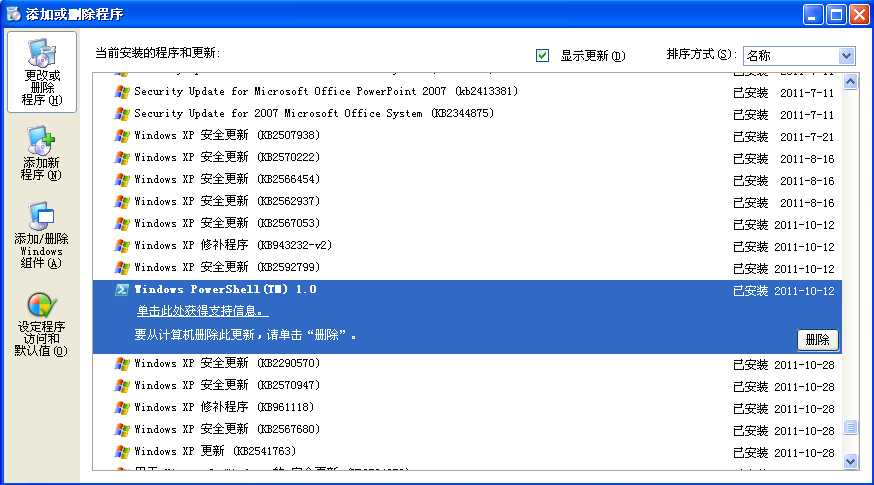Viewport: 874px width, 485px height.
Task: Click icon beside Windows XP update KB2562937
Action: pyautogui.click(x=122, y=202)
